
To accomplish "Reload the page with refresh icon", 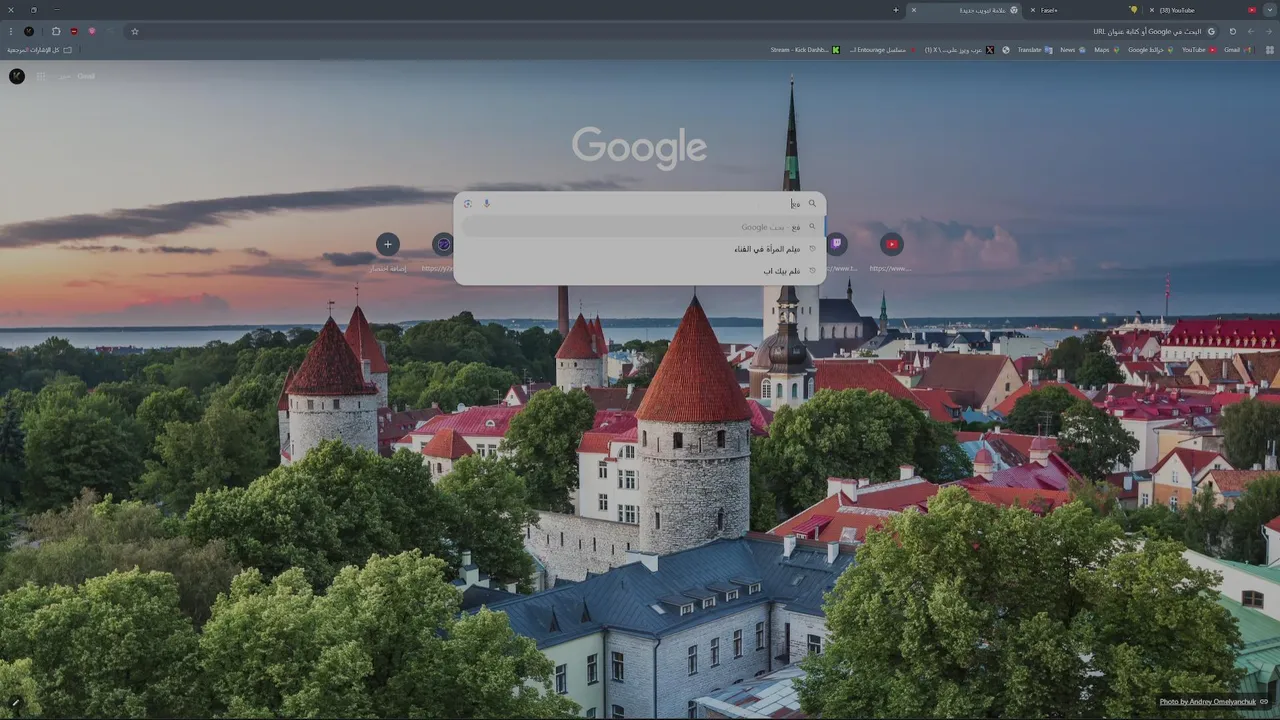I will click(1232, 31).
